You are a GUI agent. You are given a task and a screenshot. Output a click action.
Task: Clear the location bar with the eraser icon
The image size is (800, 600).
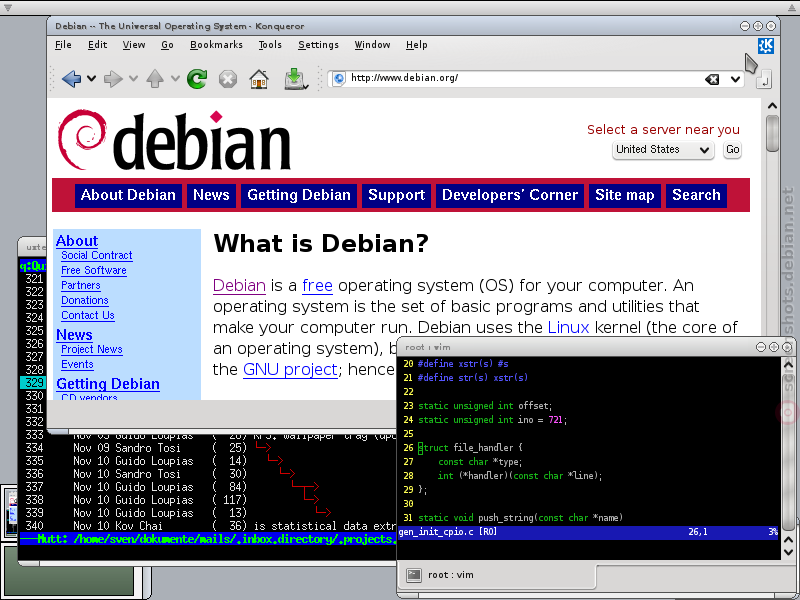tap(712, 79)
